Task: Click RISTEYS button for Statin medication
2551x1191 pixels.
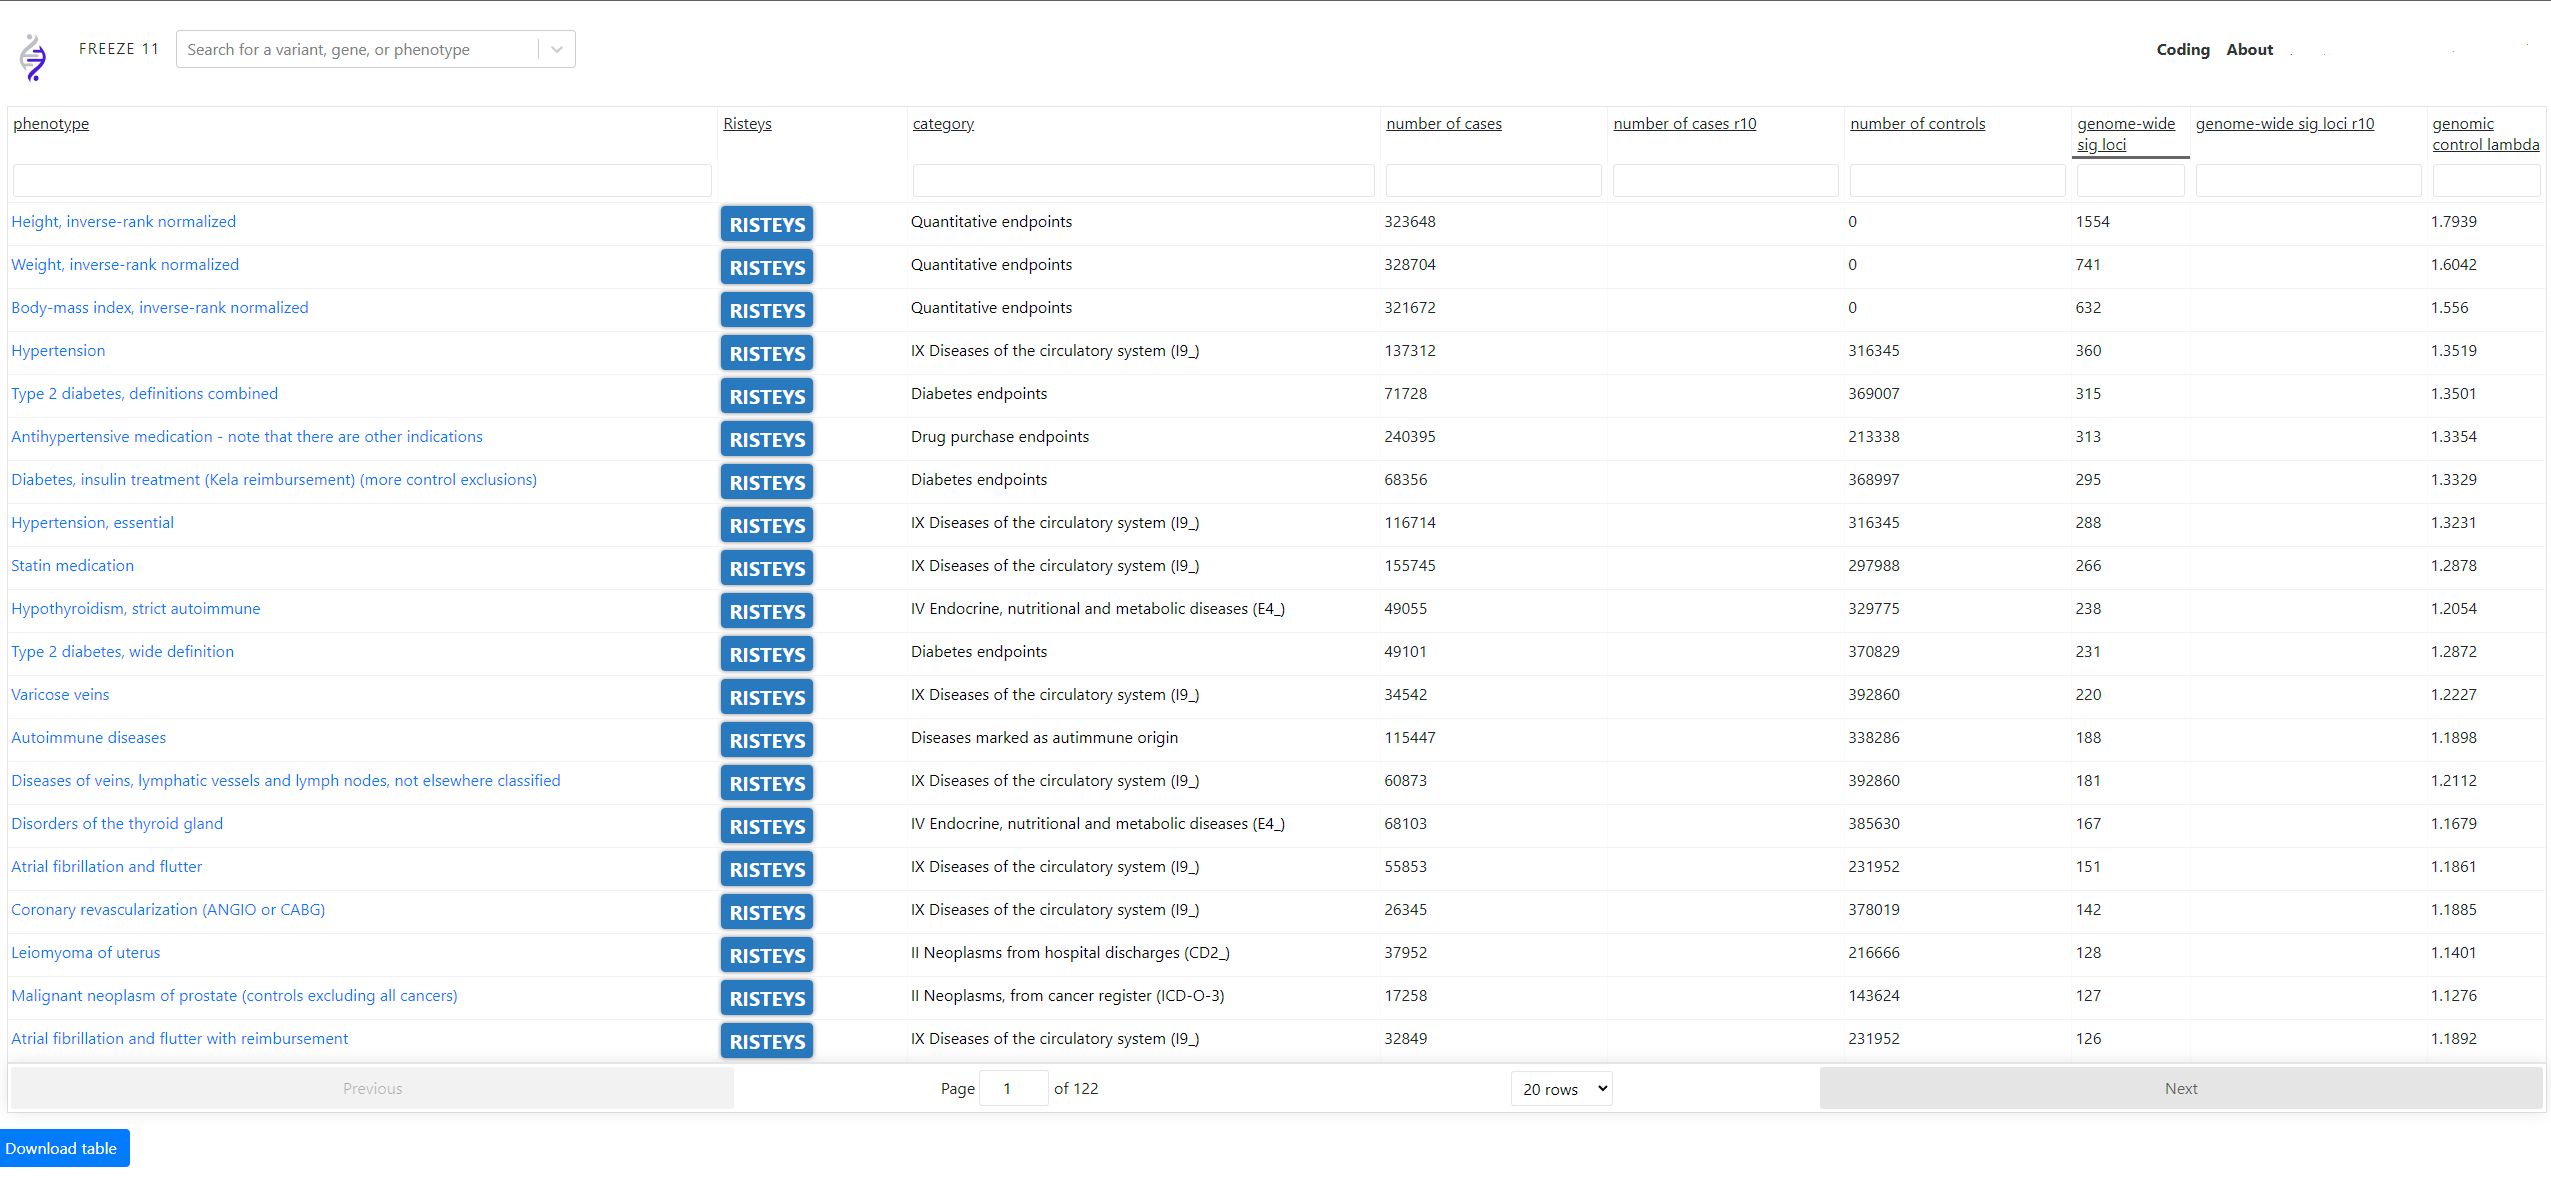Action: pos(766,568)
